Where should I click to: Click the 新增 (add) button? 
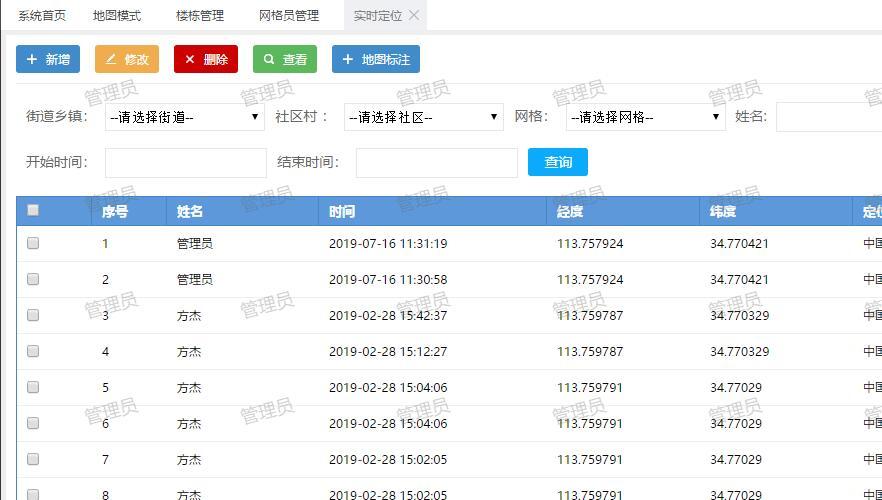[x=48, y=59]
